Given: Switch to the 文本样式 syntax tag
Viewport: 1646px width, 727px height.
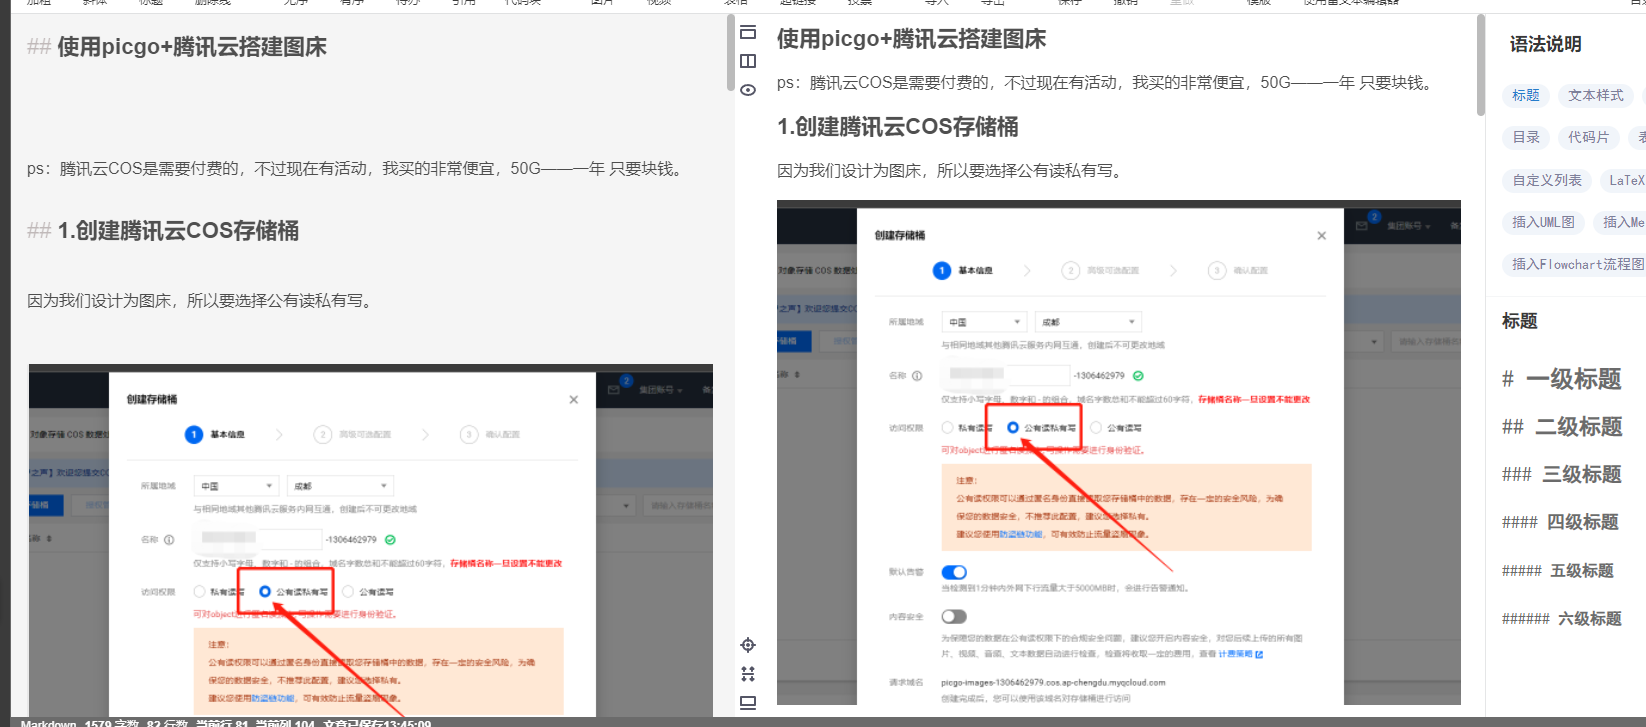Looking at the screenshot, I should click(x=1596, y=96).
